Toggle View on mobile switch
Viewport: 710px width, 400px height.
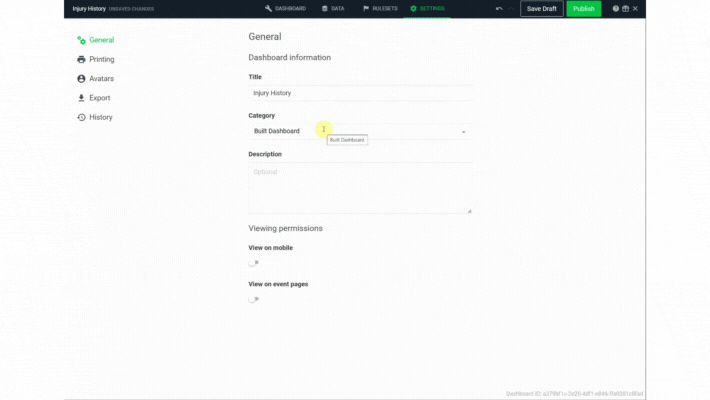254,263
